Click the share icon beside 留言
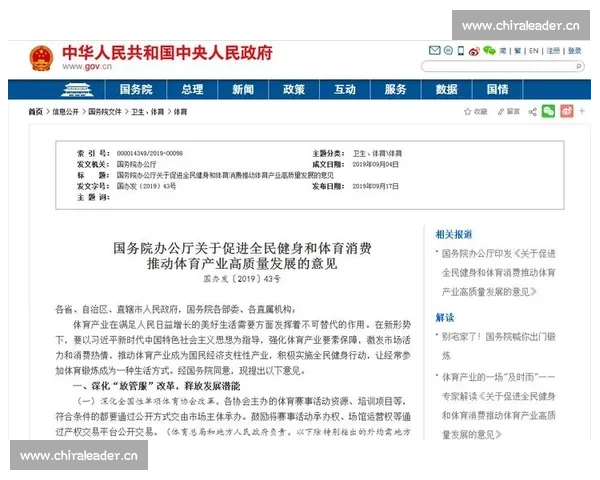This screenshot has height=480, width=600. tap(532, 112)
